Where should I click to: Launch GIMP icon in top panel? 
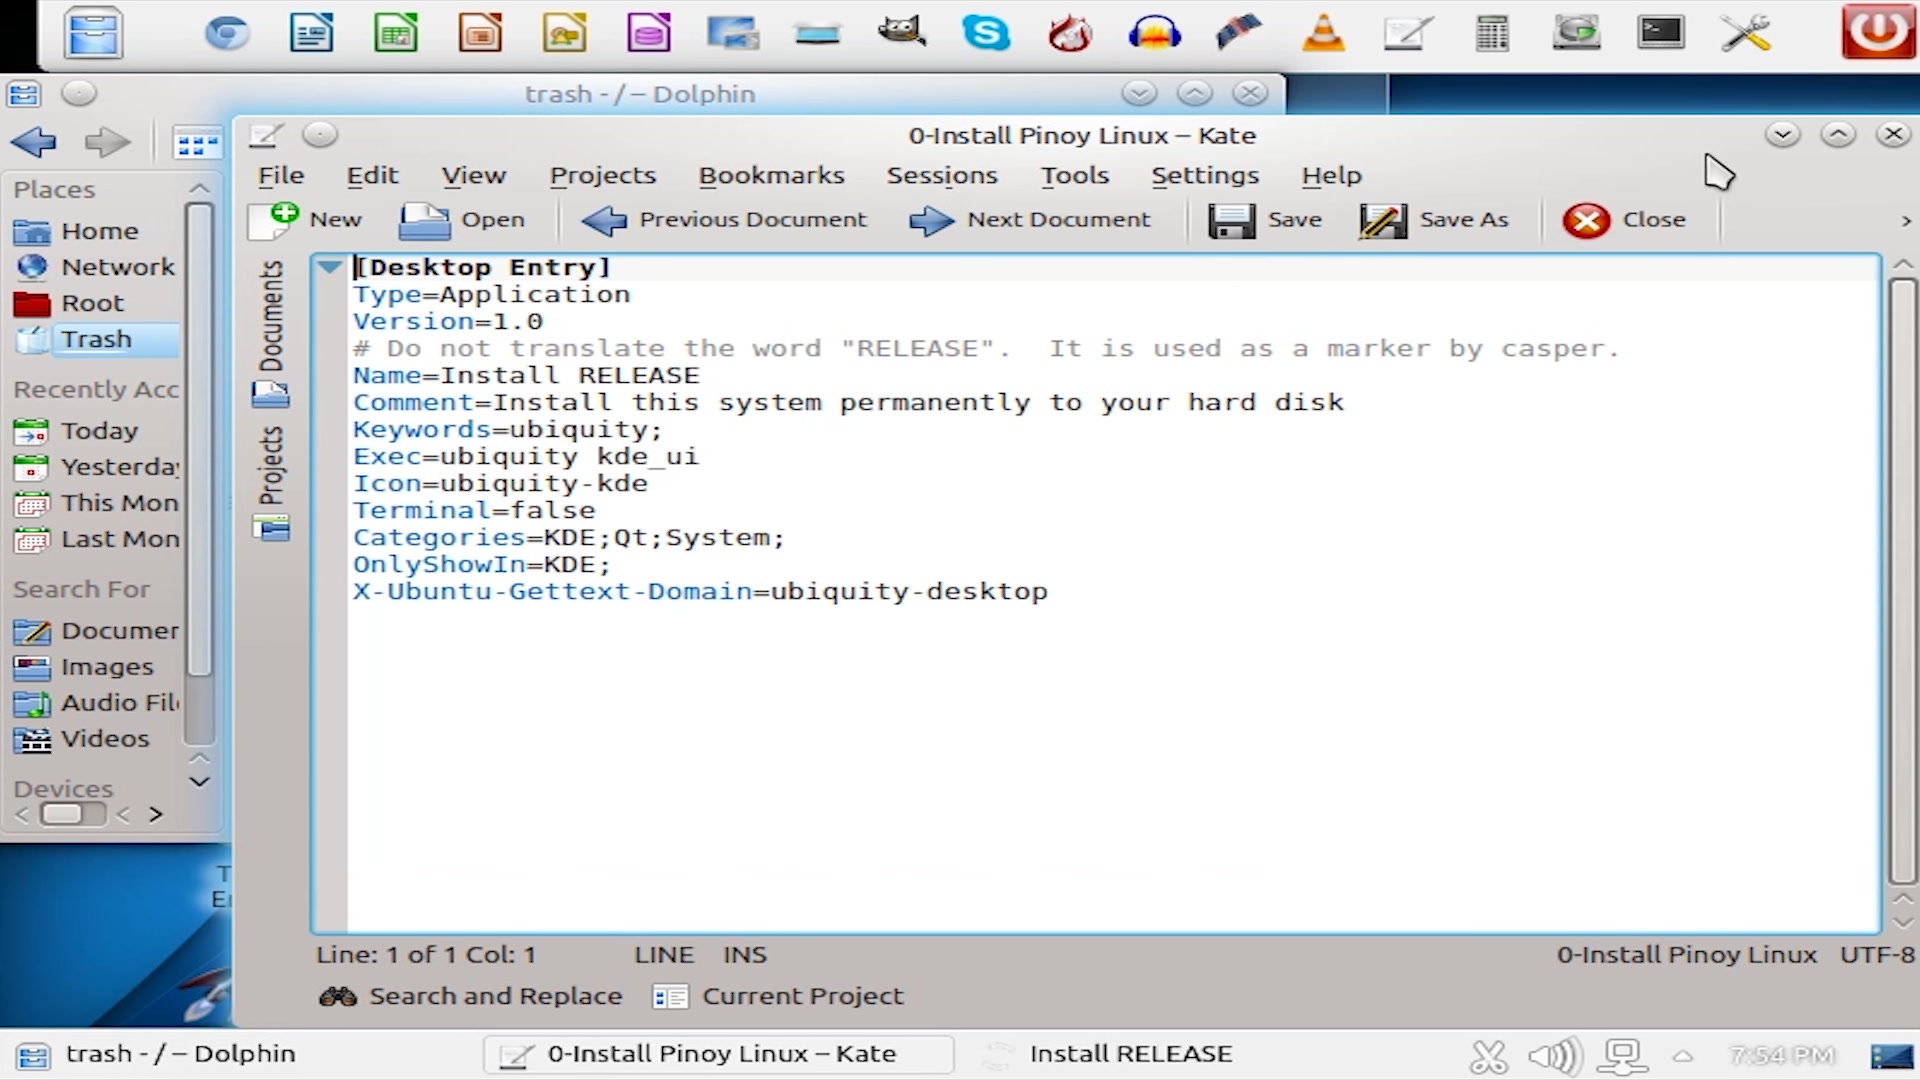click(x=901, y=33)
